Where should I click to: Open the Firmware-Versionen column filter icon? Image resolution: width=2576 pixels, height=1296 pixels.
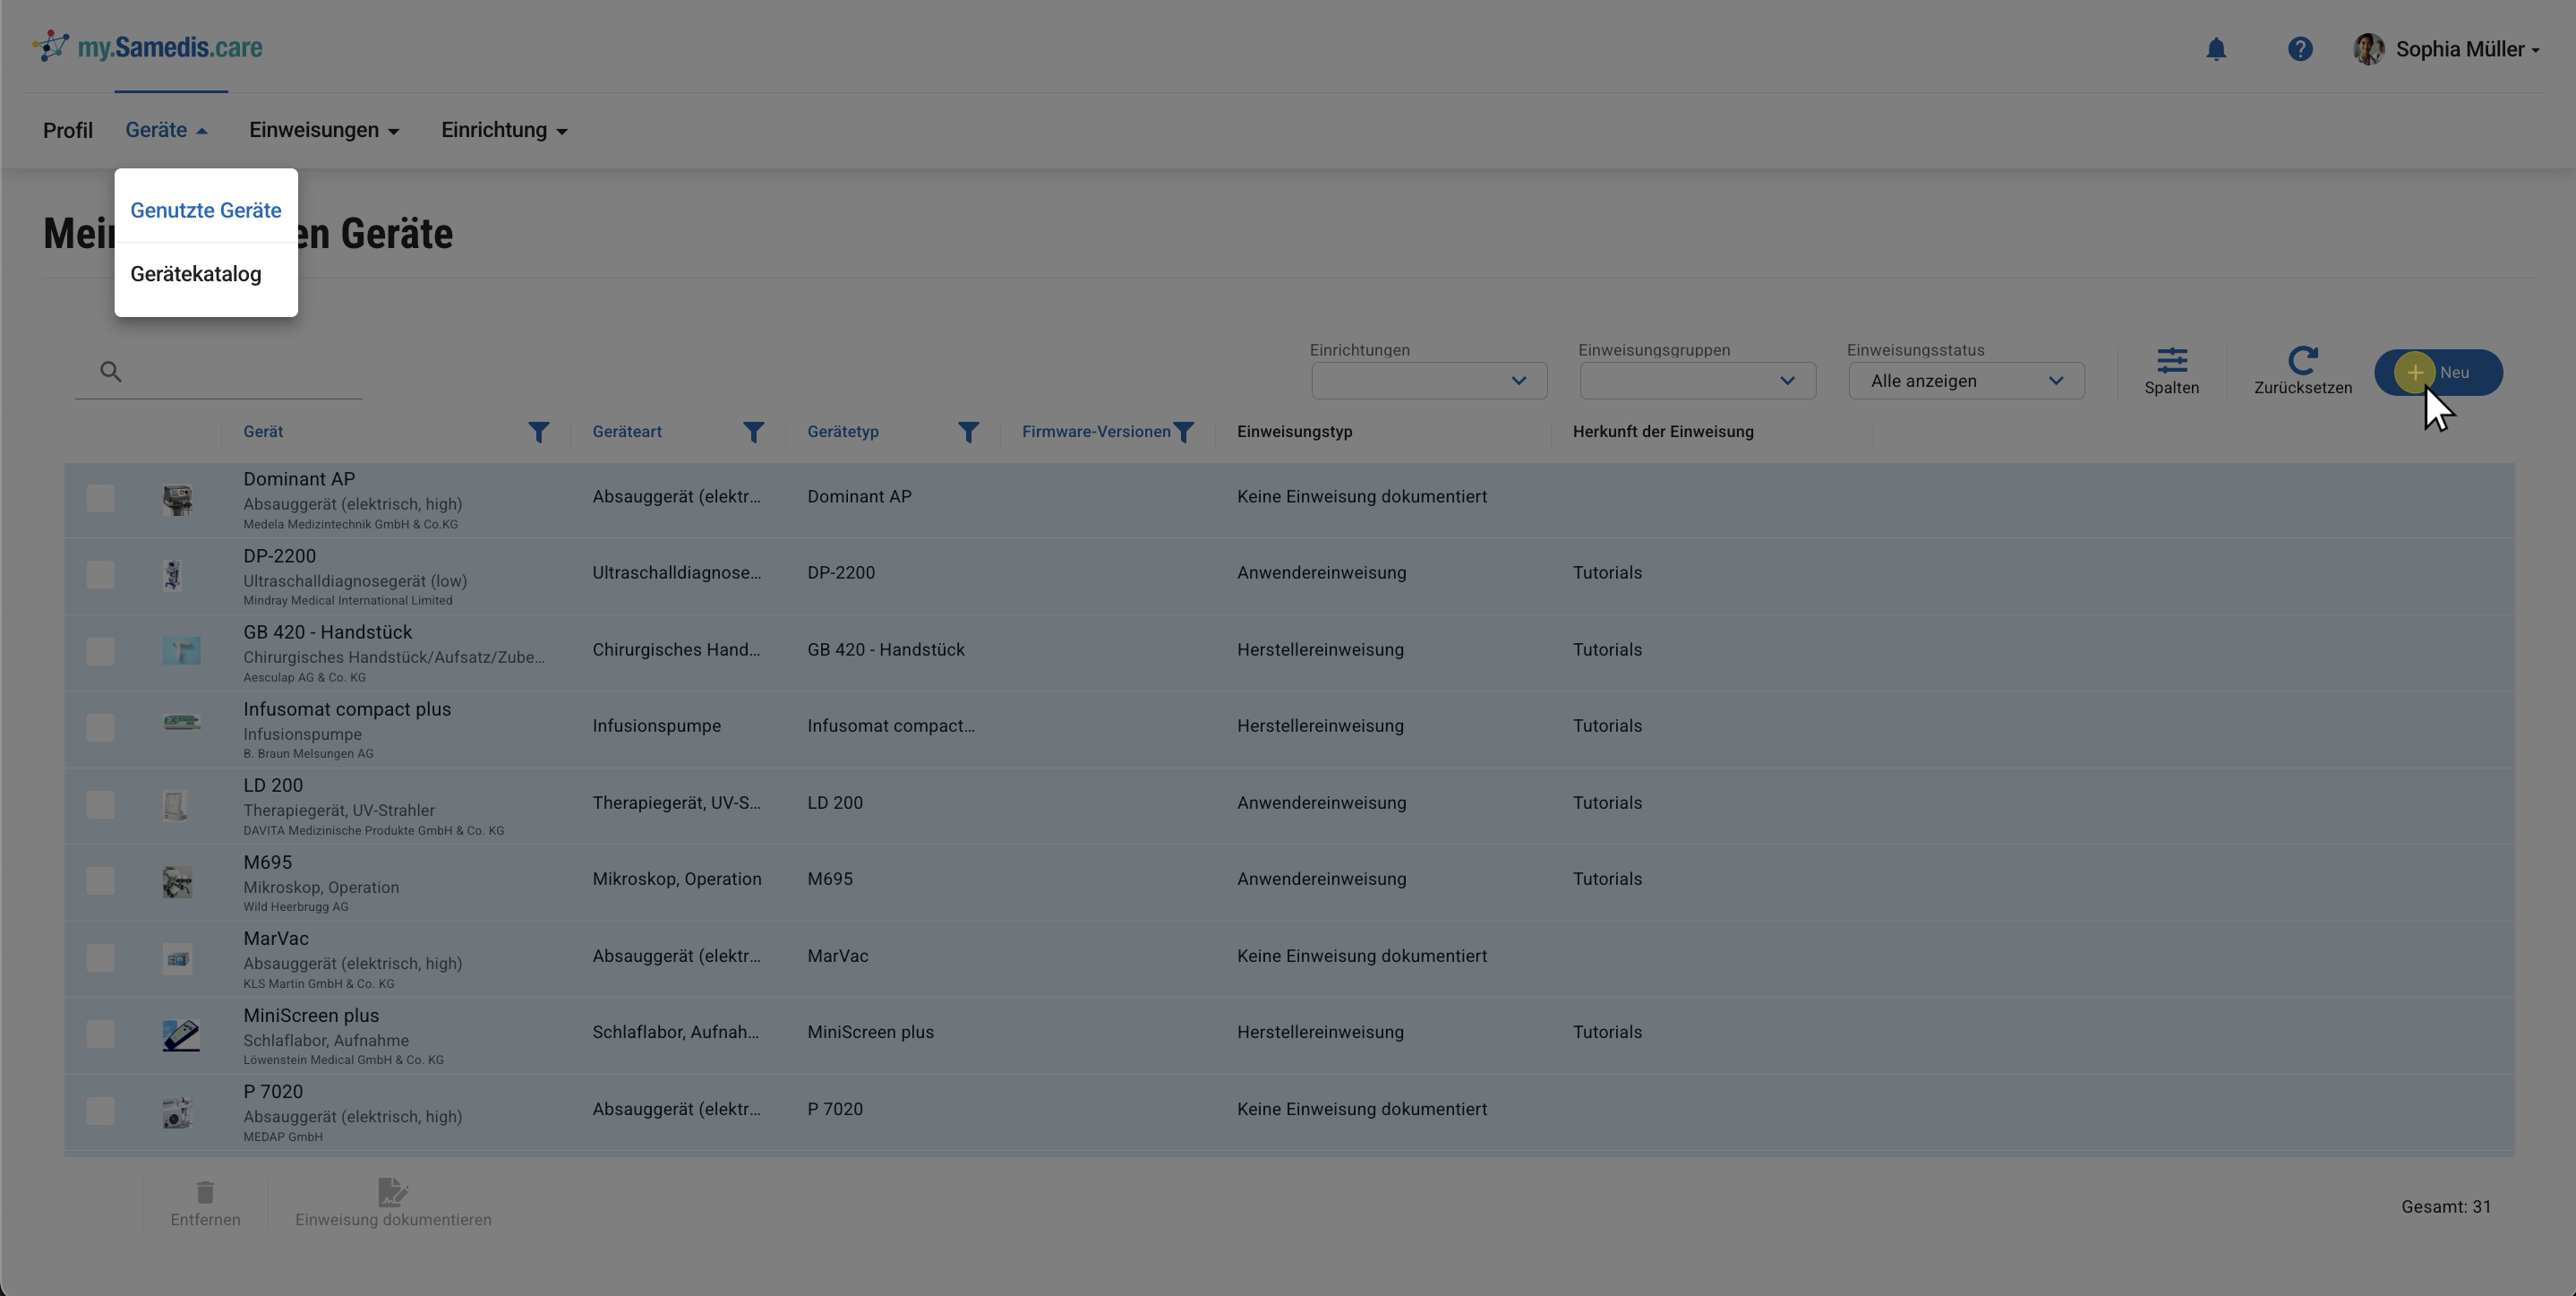pyautogui.click(x=1183, y=432)
